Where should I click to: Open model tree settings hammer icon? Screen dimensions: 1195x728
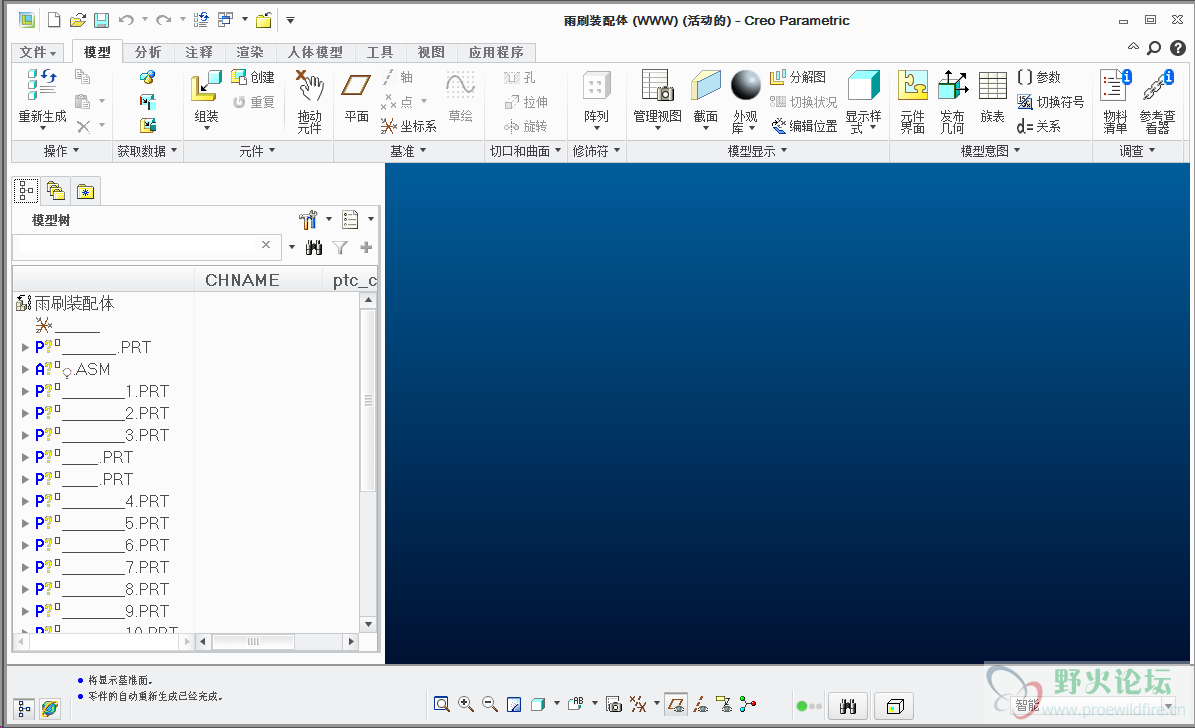point(308,220)
